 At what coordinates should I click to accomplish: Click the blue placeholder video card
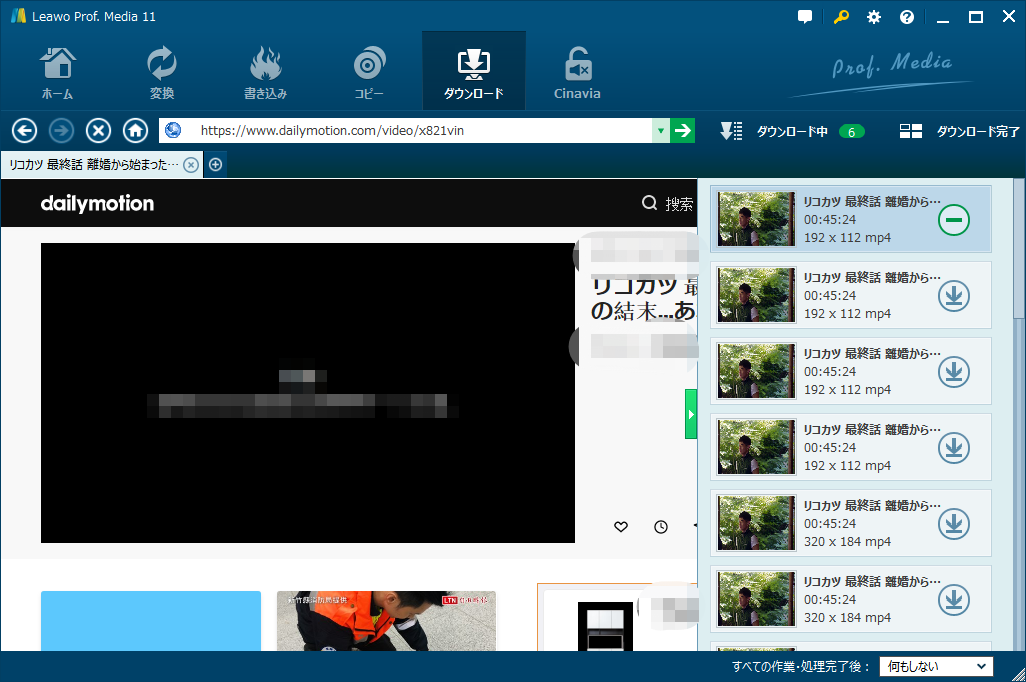150,620
